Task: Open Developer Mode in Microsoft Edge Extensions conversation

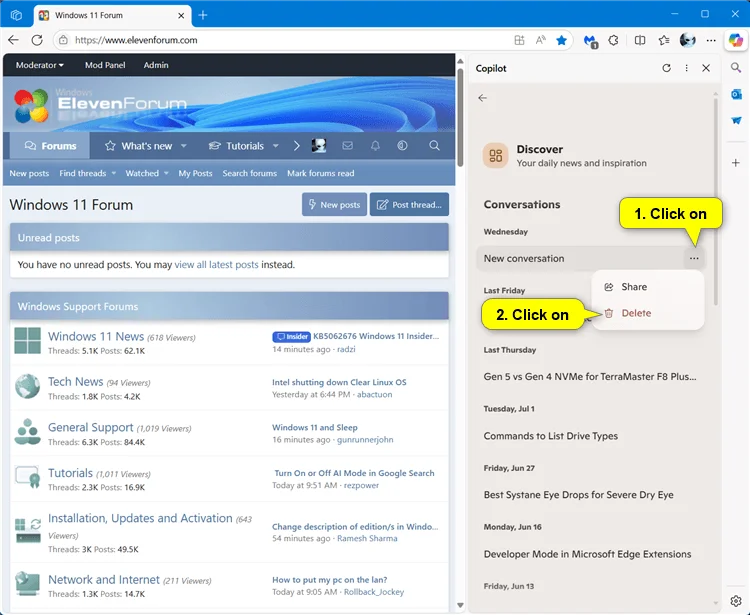Action: 587,554
